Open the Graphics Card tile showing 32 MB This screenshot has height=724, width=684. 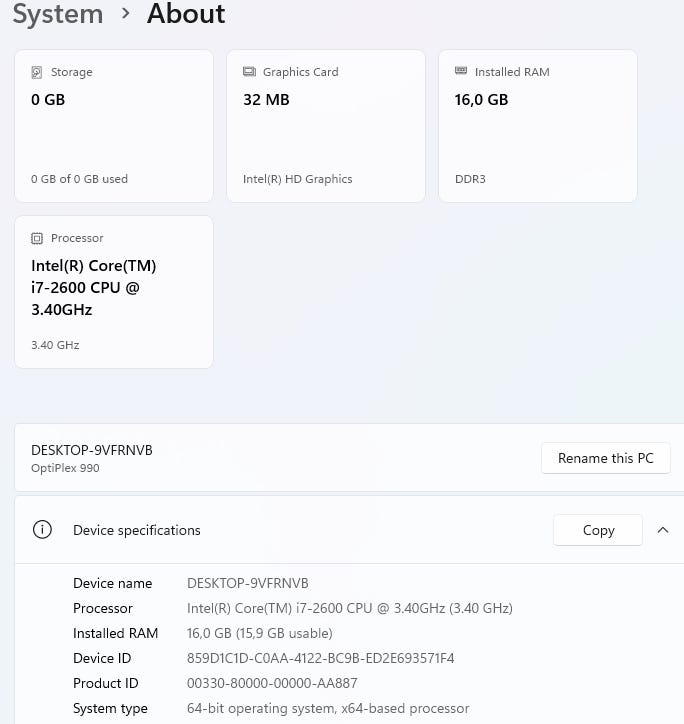click(326, 126)
